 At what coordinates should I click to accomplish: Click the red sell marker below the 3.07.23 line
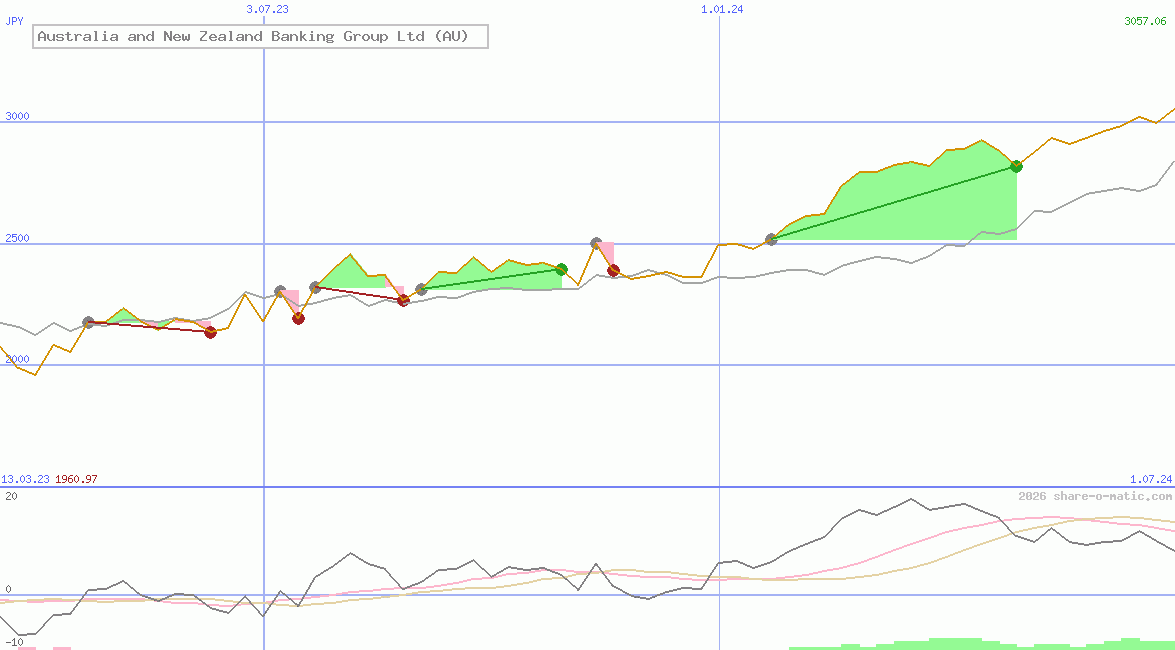point(298,318)
